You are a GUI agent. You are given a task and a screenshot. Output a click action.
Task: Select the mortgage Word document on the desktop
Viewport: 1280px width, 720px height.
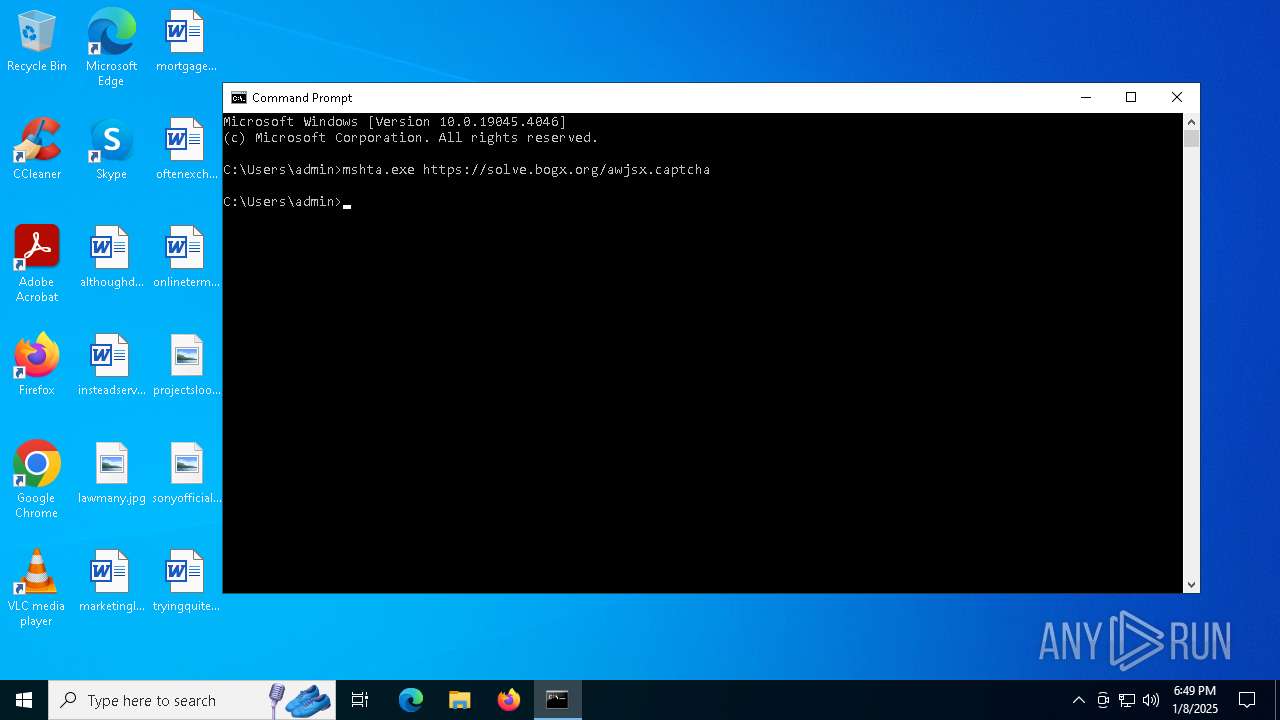click(186, 42)
